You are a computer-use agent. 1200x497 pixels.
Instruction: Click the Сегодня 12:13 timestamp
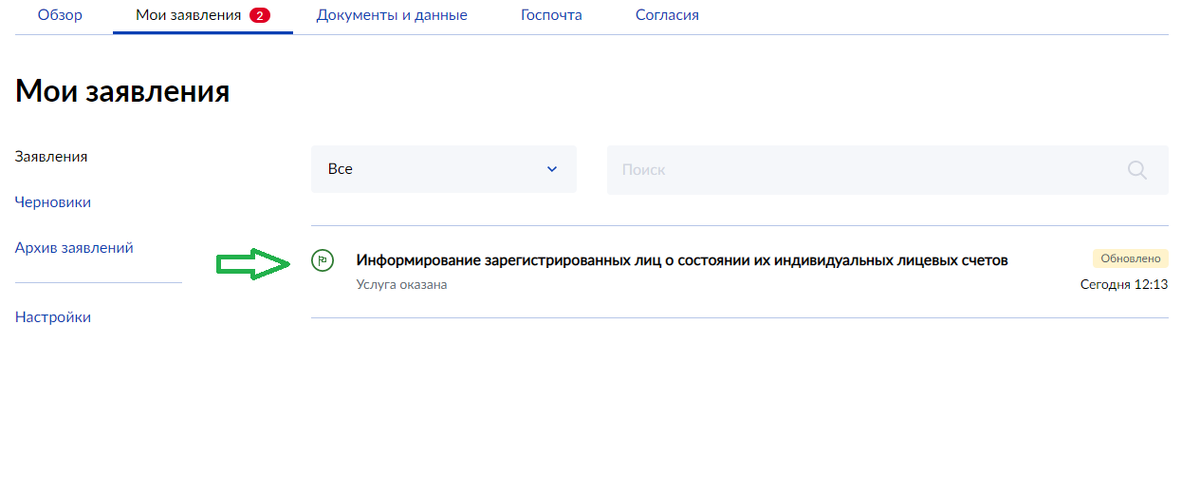click(1124, 284)
